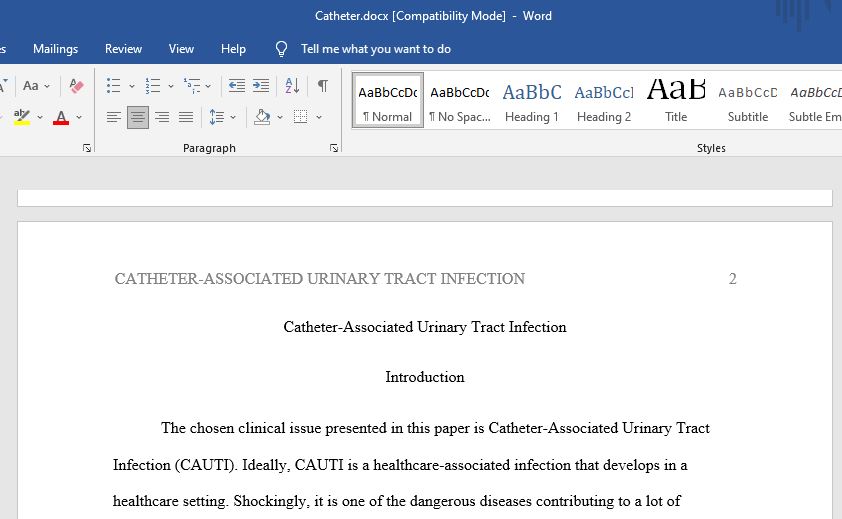Expand the Numbering dropdown arrow

(171, 86)
